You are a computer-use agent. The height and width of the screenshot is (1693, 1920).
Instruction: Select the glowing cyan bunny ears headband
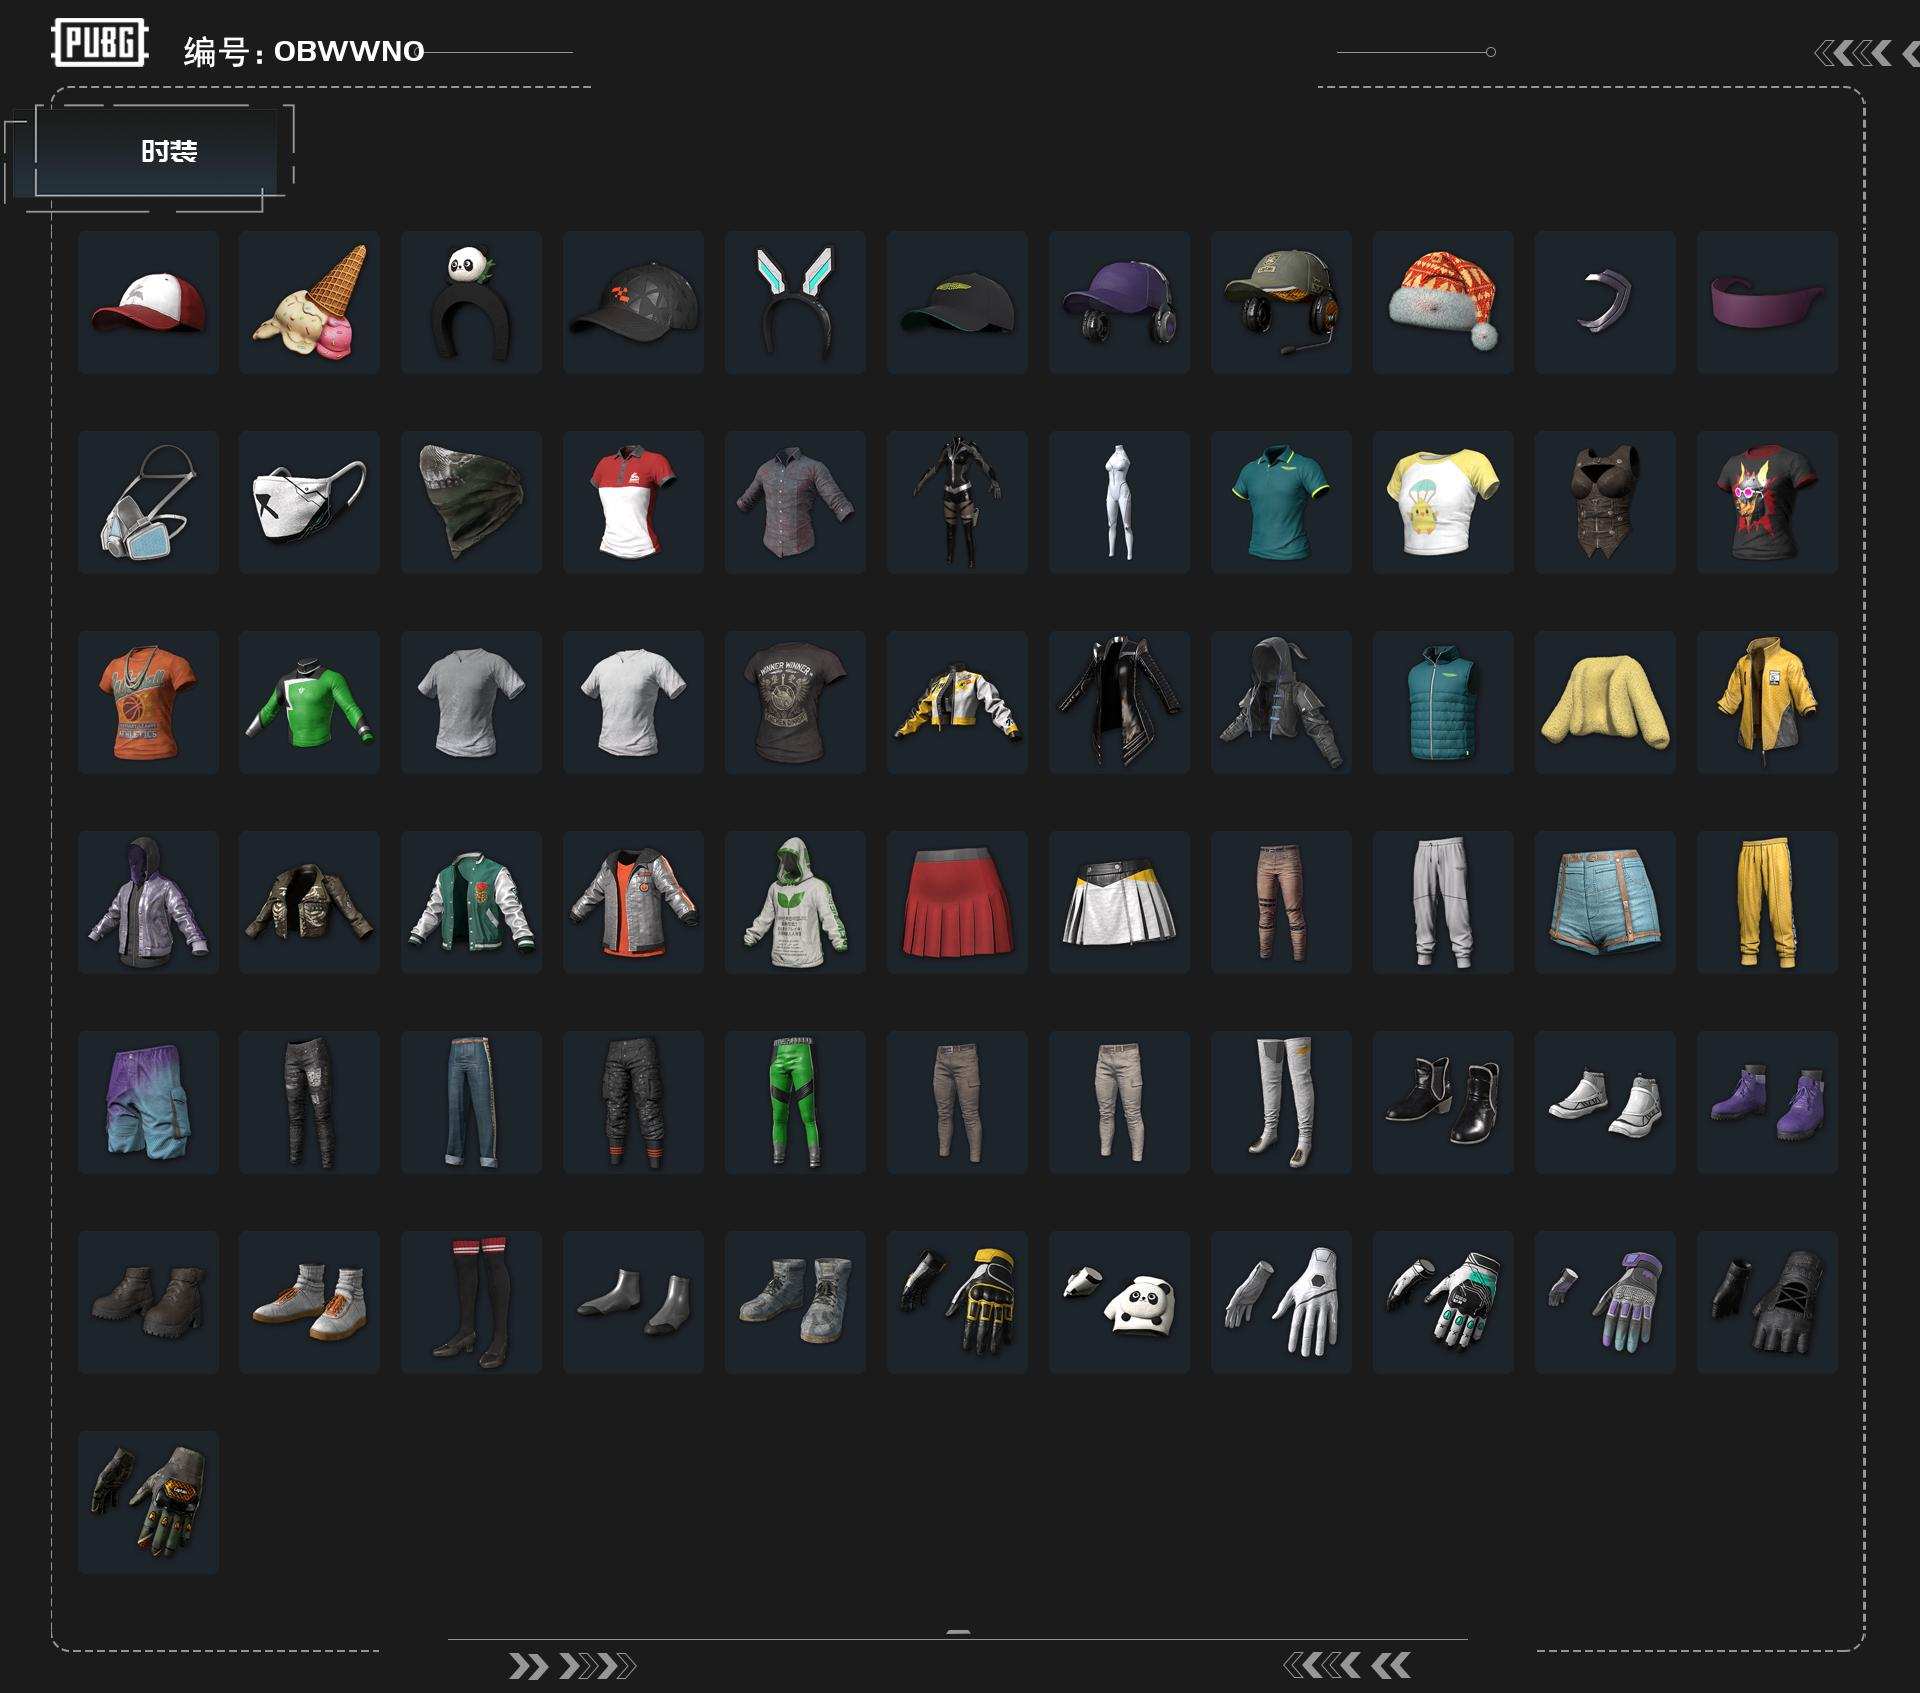click(795, 302)
